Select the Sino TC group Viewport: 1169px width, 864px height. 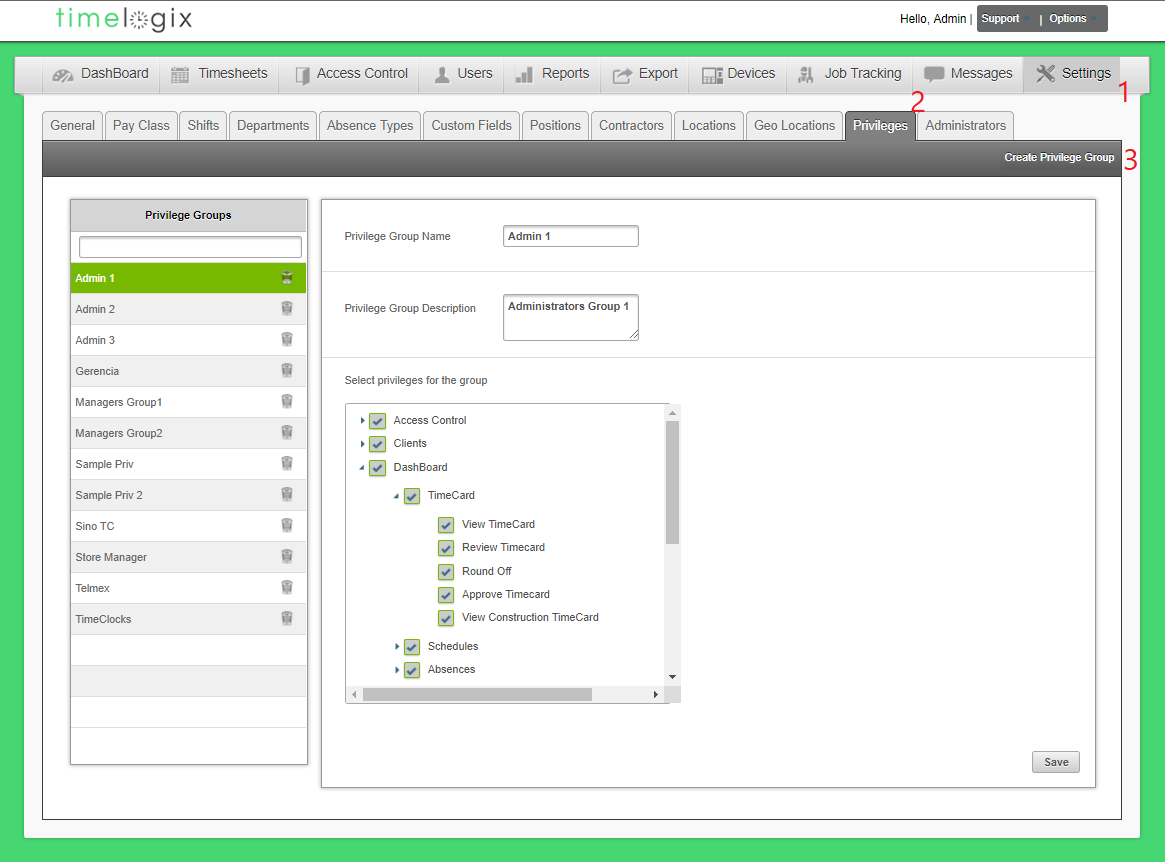tap(189, 526)
